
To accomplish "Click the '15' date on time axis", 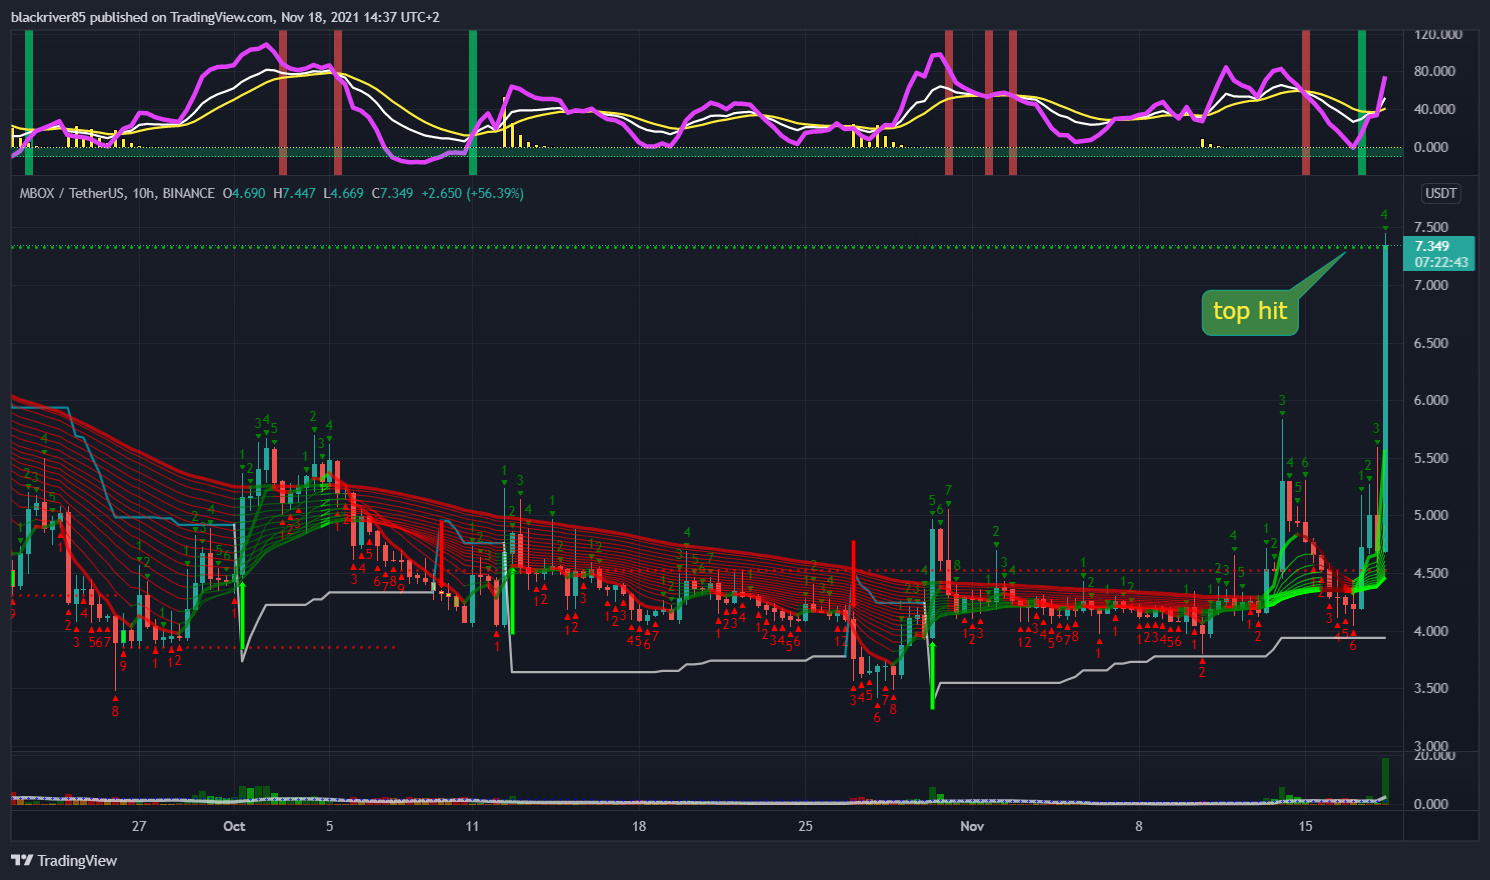I will point(1306,826).
